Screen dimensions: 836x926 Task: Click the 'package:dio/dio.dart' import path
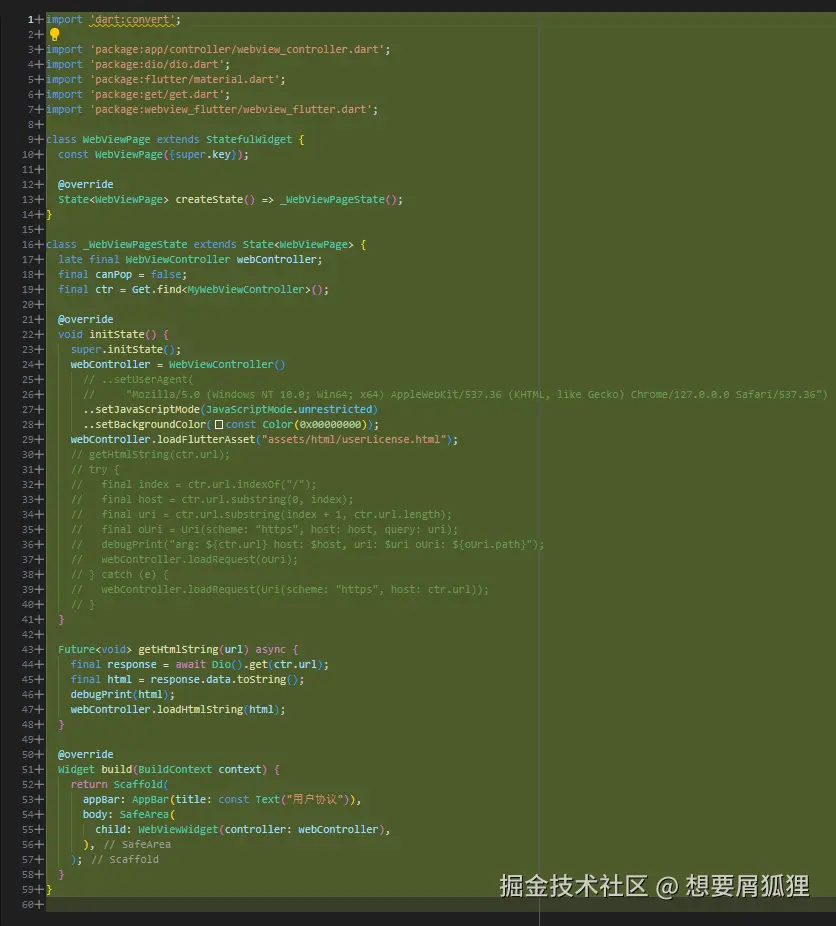(x=157, y=64)
